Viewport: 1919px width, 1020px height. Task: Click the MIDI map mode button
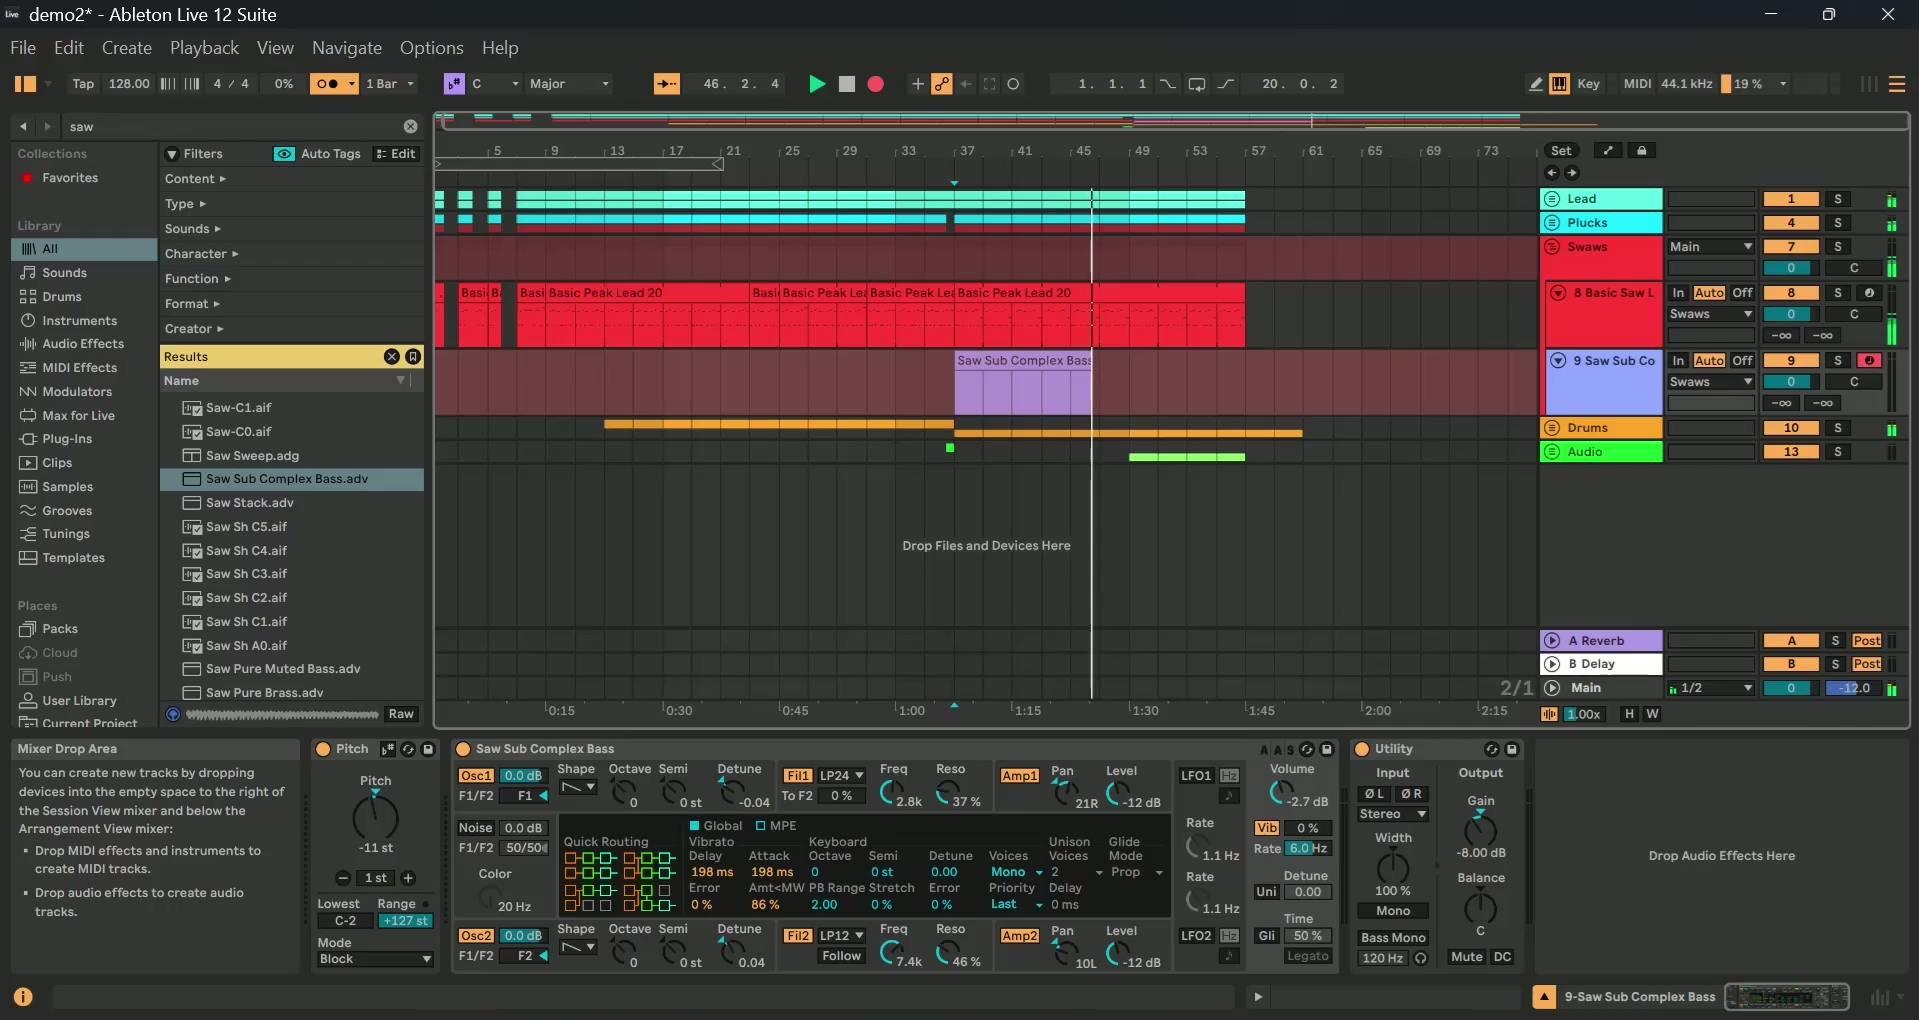click(x=1637, y=84)
